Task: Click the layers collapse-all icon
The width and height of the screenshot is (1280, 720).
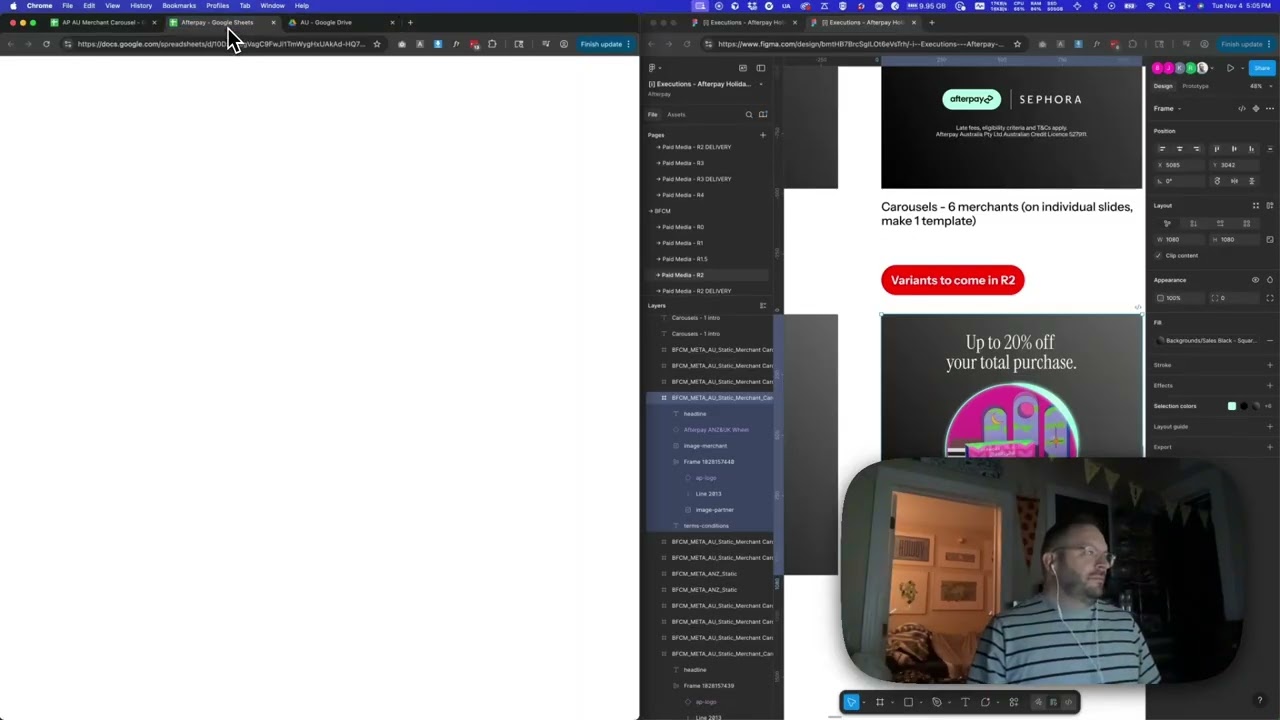Action: [x=763, y=305]
